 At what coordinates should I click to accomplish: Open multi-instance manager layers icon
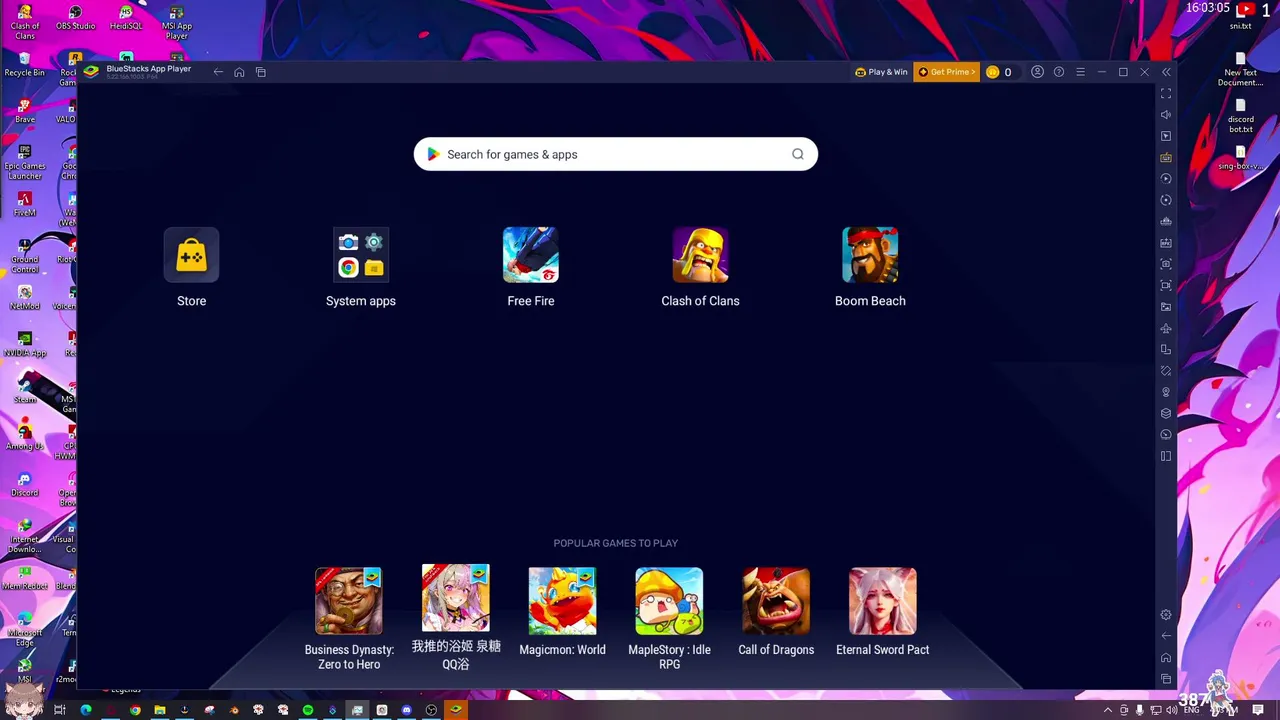pos(1166,413)
